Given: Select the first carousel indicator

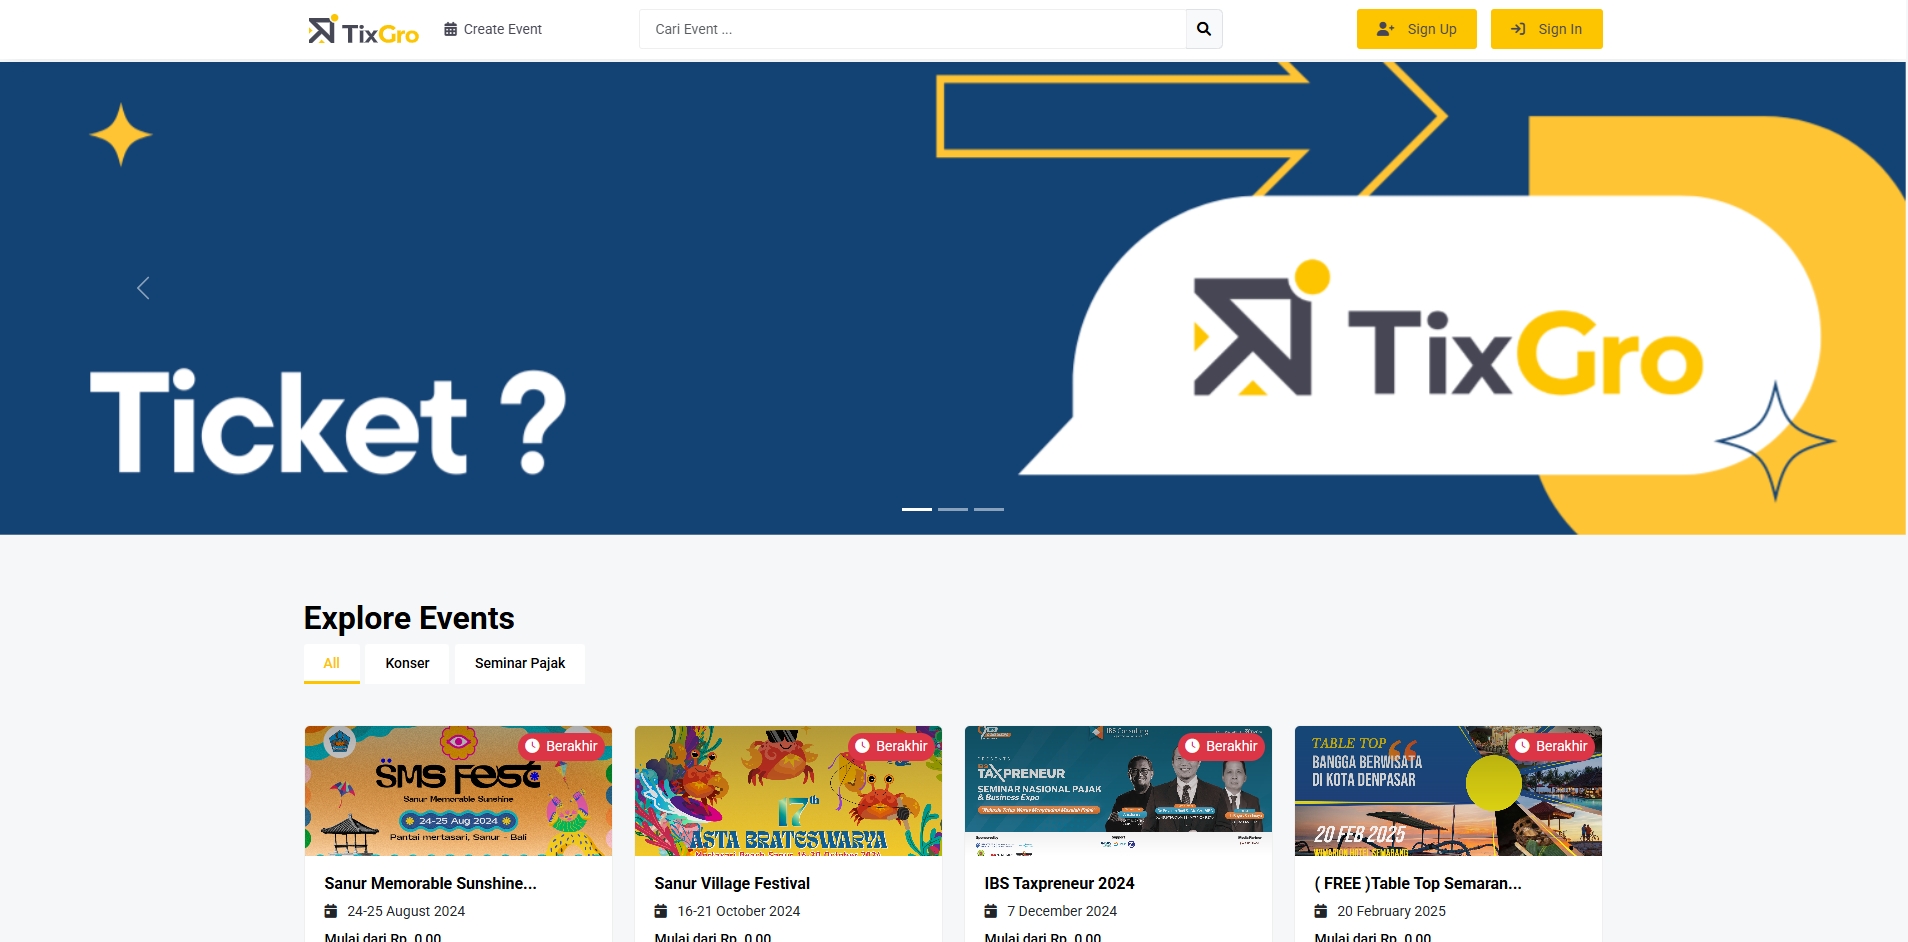Looking at the screenshot, I should (x=917, y=509).
